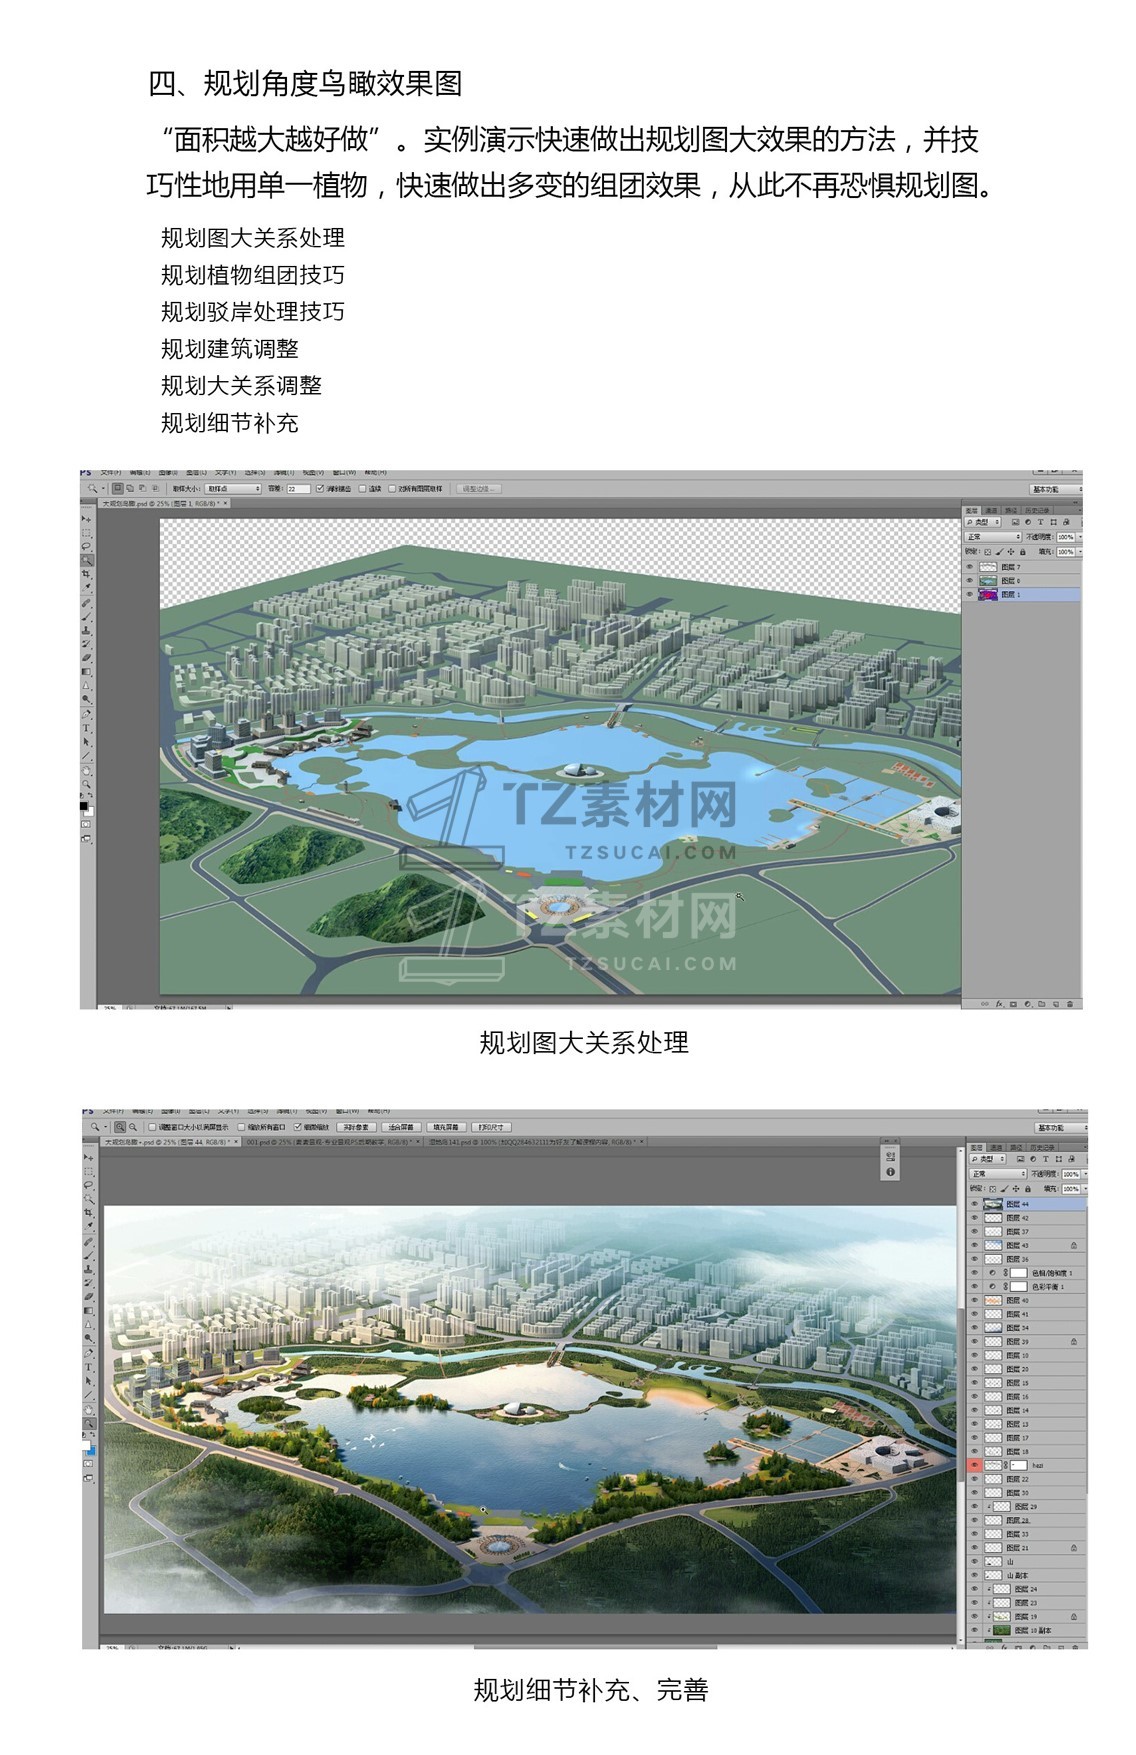Click 打印尺寸 button in lower Photoshop
This screenshot has height=1755, width=1136.
491,1127
